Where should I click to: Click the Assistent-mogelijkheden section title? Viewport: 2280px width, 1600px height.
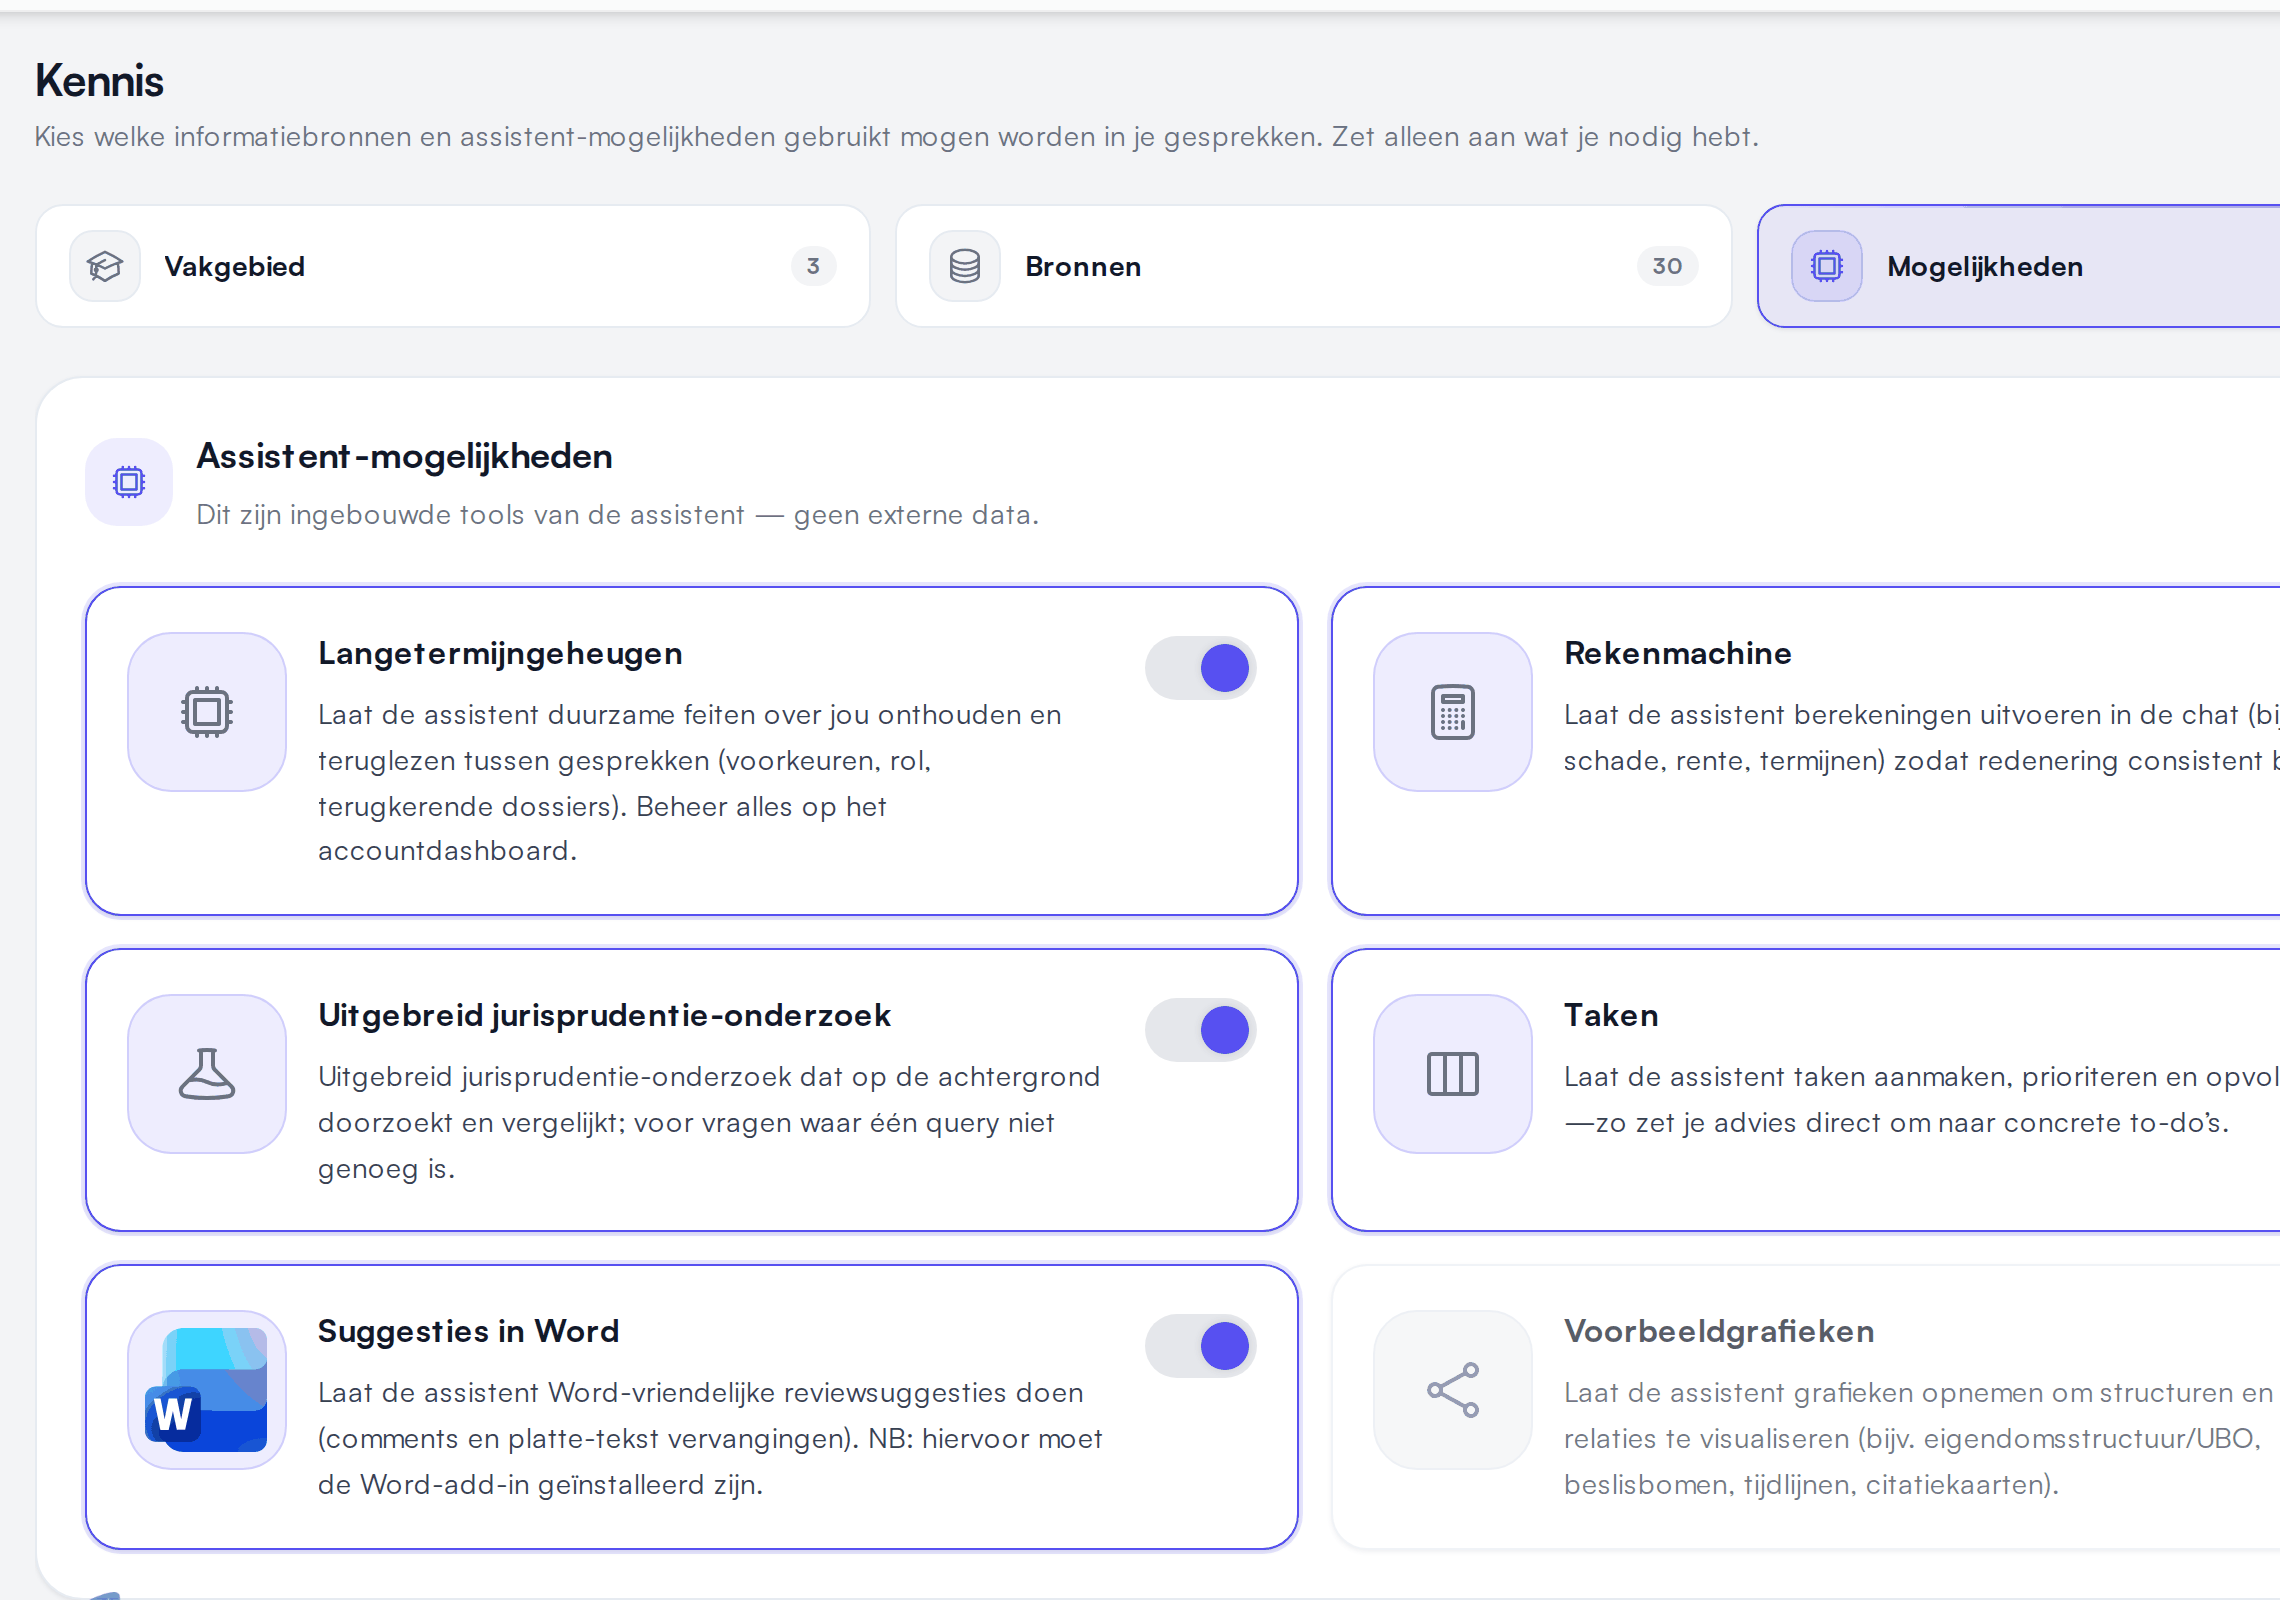(x=405, y=456)
